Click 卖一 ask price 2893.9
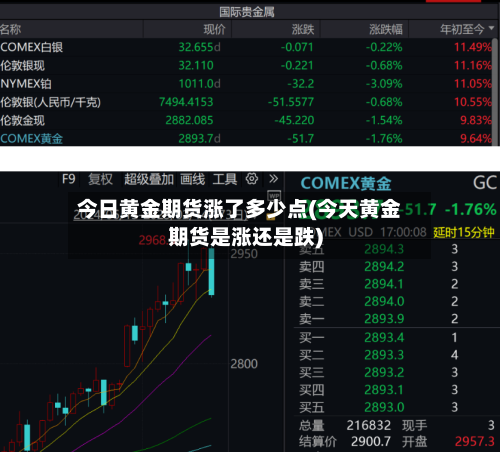500x452 pixels. pyautogui.click(x=384, y=319)
